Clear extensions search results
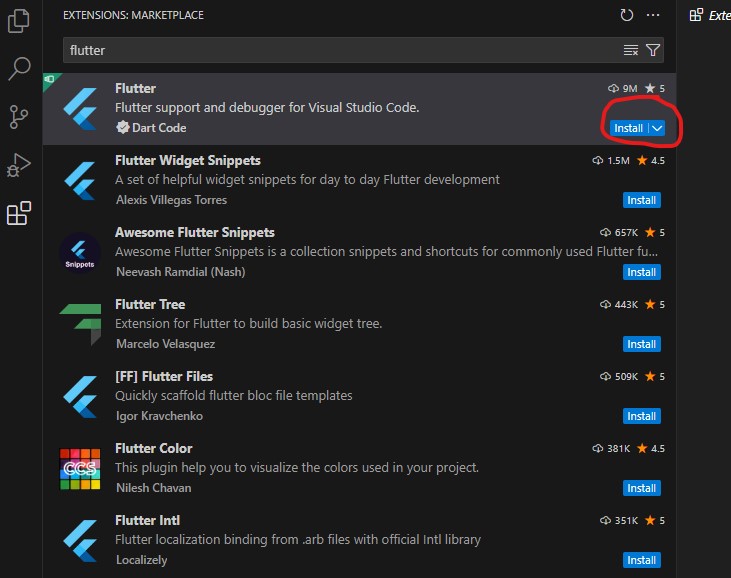 tap(631, 50)
